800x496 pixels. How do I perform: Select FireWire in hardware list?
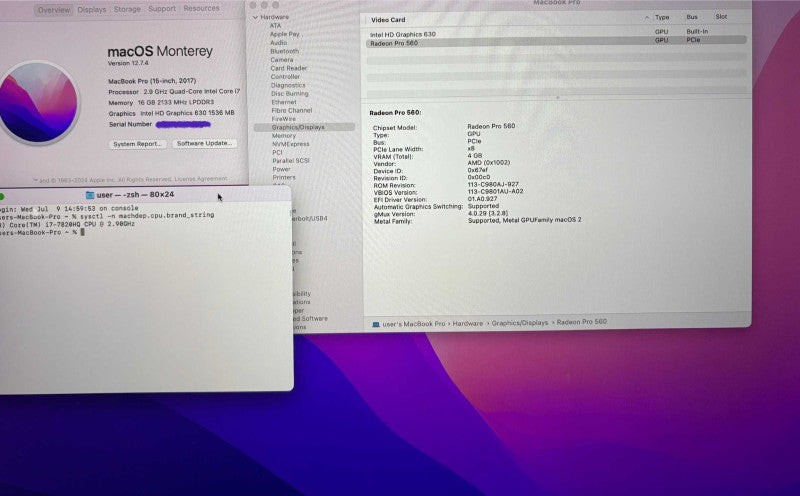click(284, 119)
